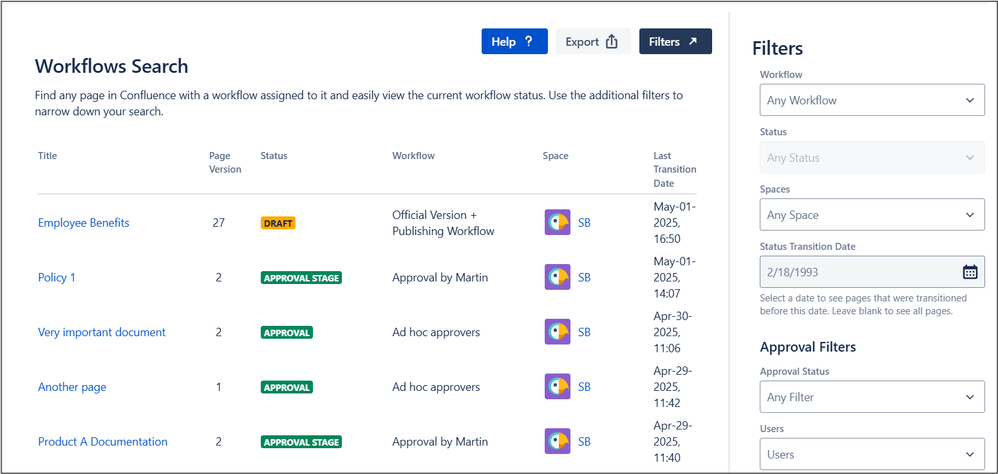Expand the Approval Status Any Filter dropdown
Screen dimensions: 998x474
872,397
